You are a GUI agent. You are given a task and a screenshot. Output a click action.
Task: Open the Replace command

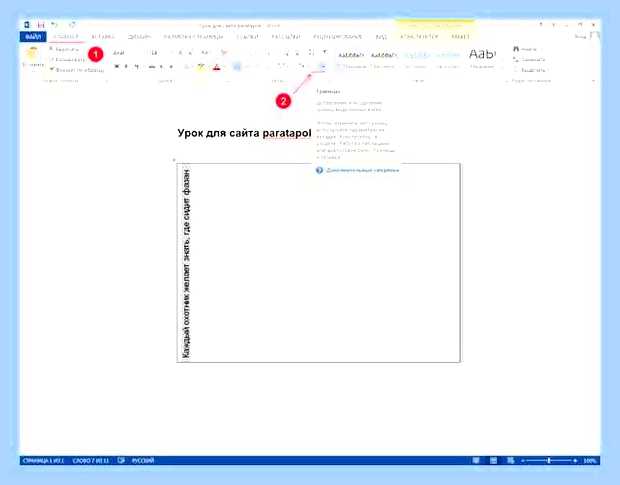(529, 59)
